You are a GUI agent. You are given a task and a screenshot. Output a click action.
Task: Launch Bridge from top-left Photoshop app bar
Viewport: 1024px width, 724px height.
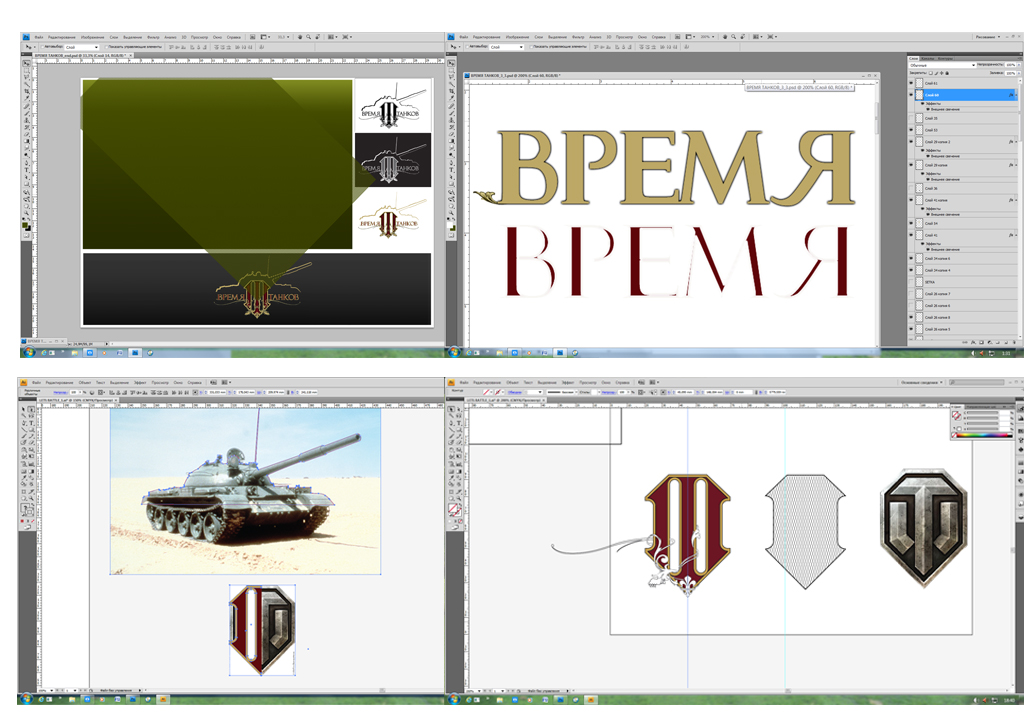252,37
